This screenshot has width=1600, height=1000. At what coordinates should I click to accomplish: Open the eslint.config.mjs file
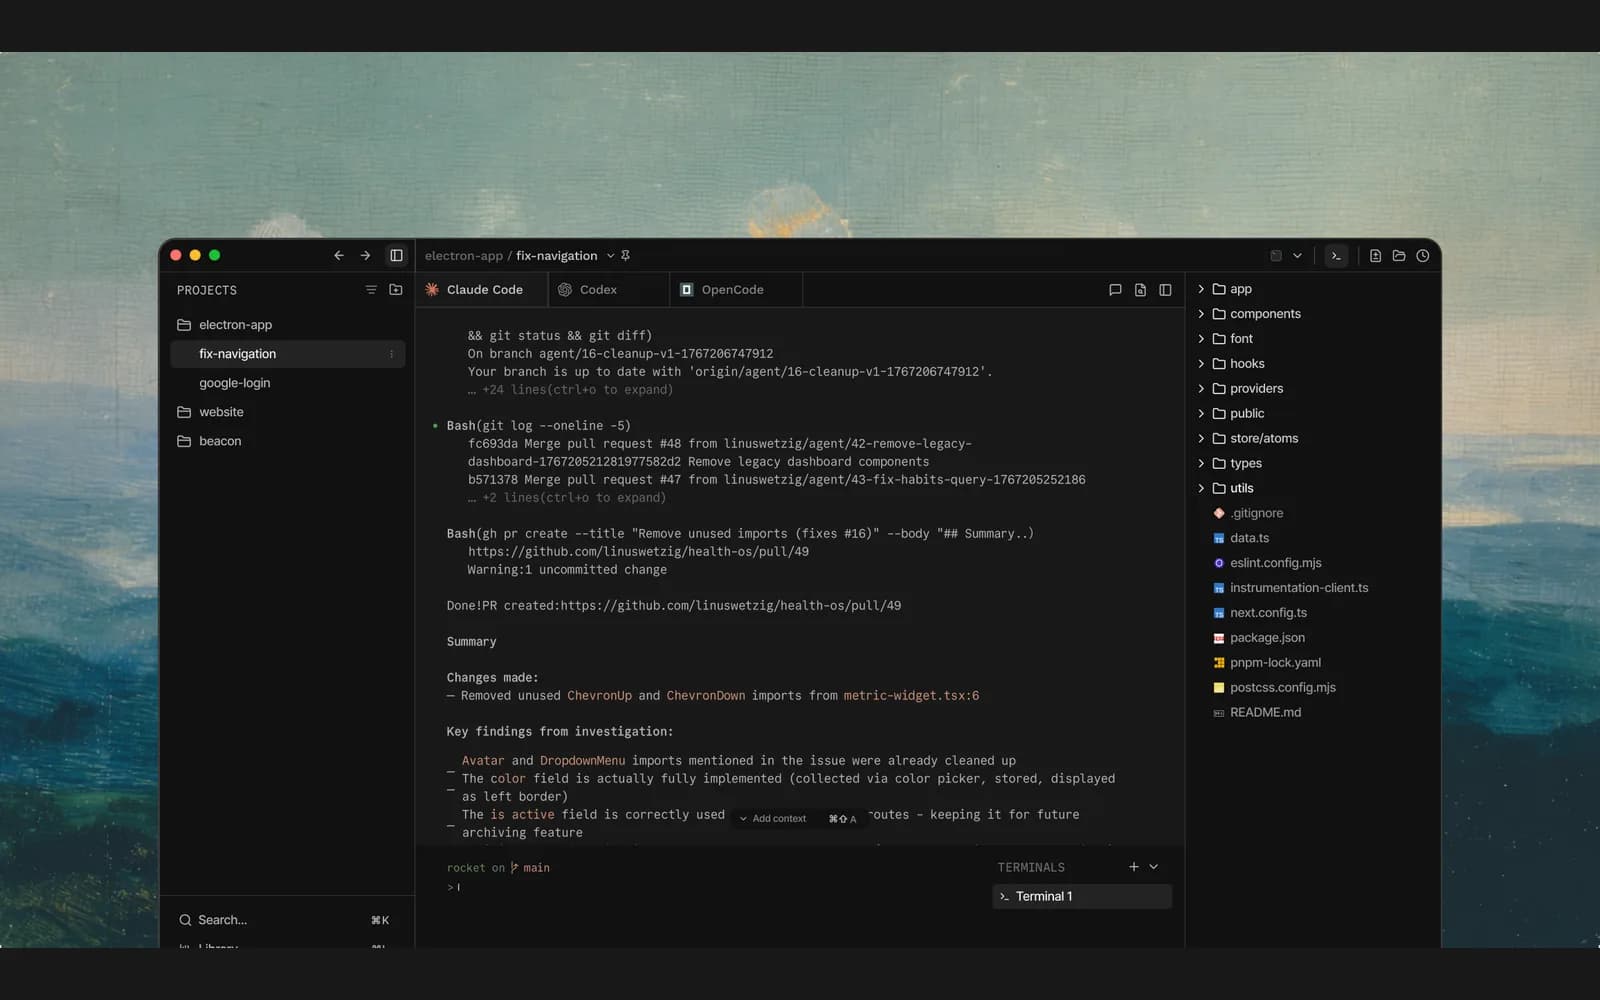coord(1268,563)
